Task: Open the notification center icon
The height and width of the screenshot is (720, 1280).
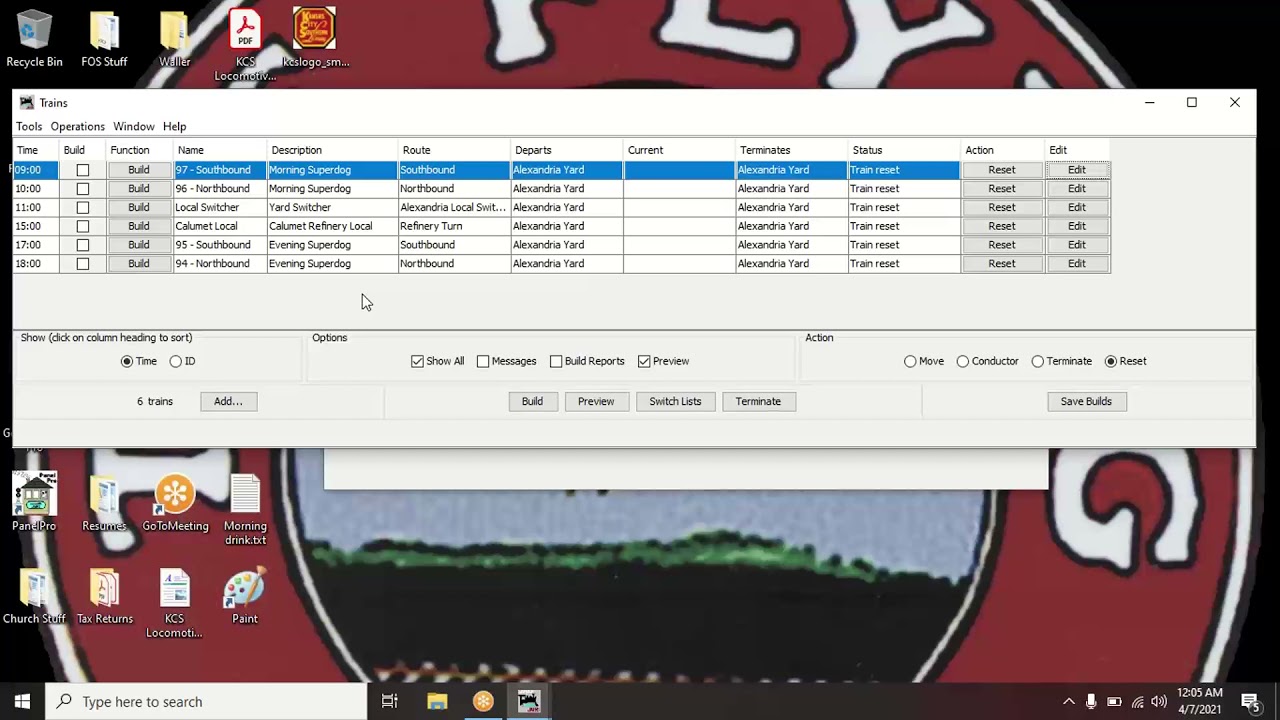Action: point(1250,702)
